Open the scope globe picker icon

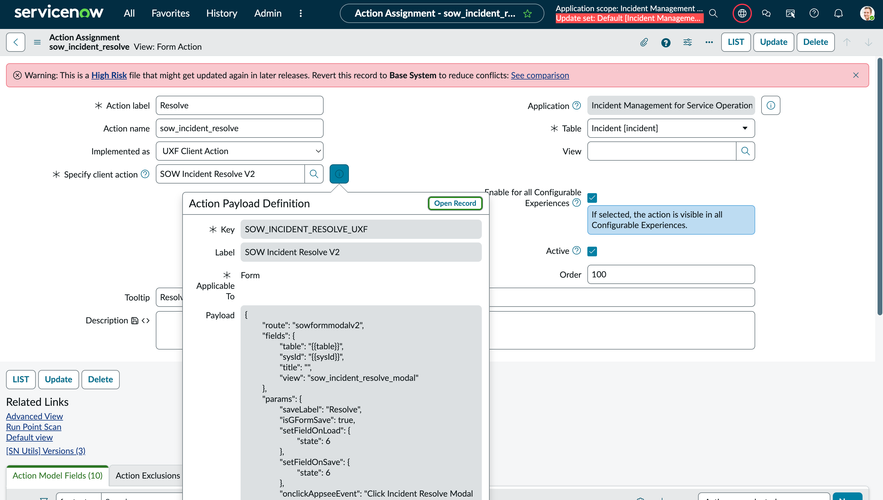click(742, 13)
